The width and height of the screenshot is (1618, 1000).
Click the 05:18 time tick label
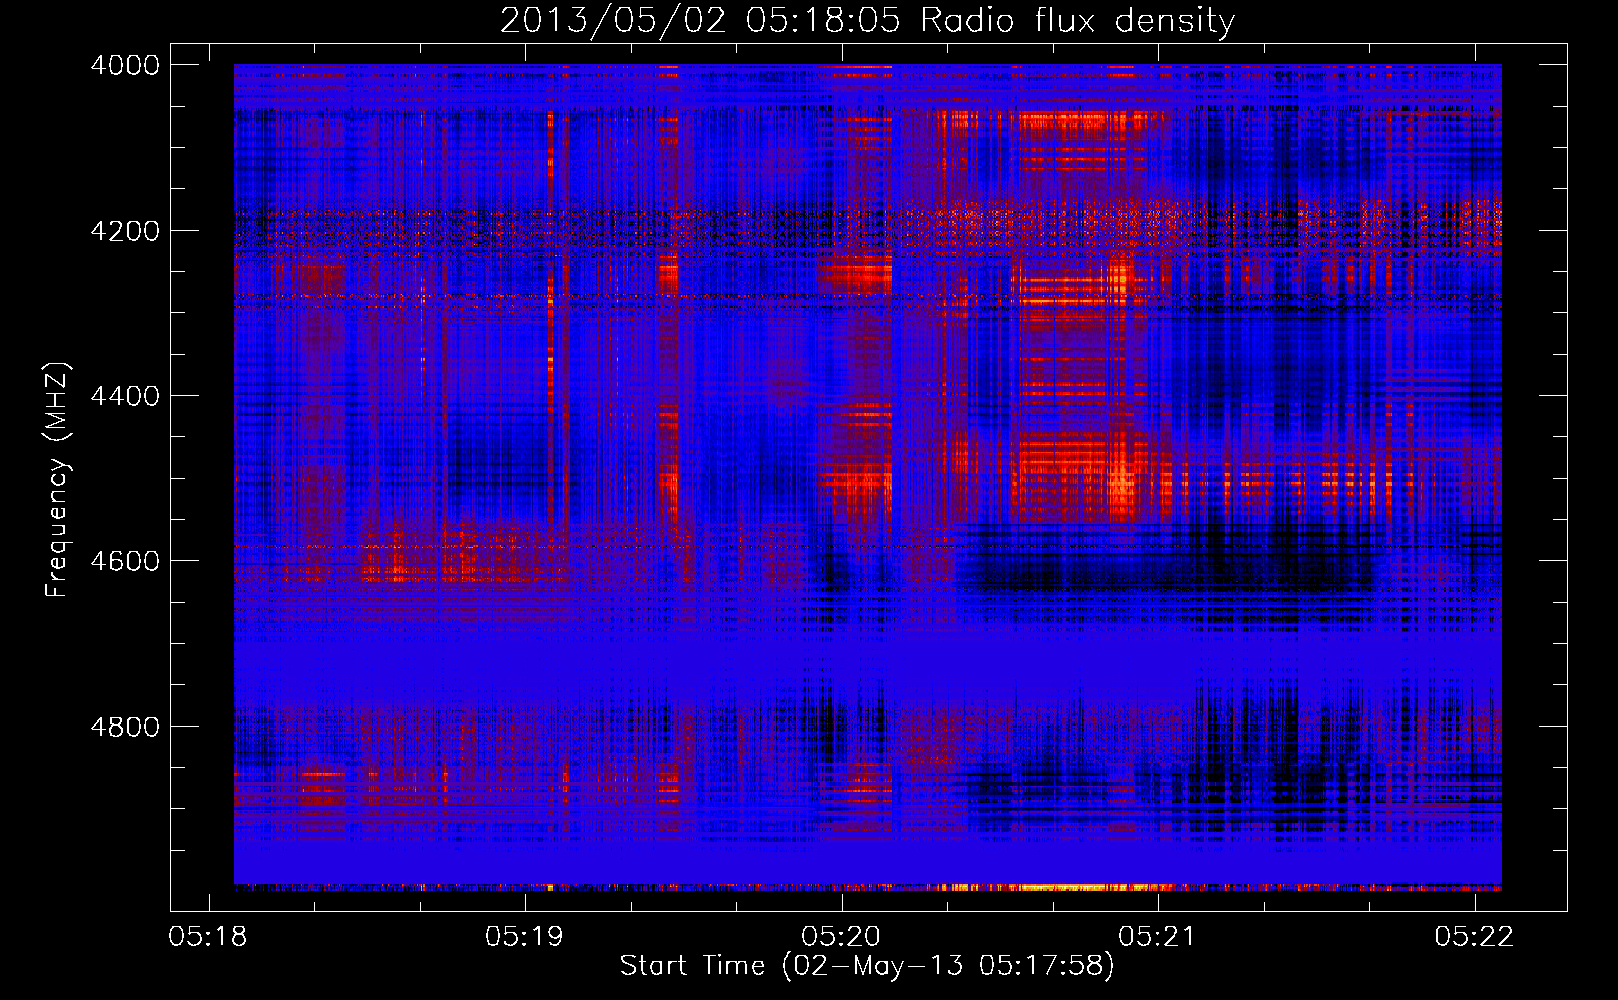point(208,937)
